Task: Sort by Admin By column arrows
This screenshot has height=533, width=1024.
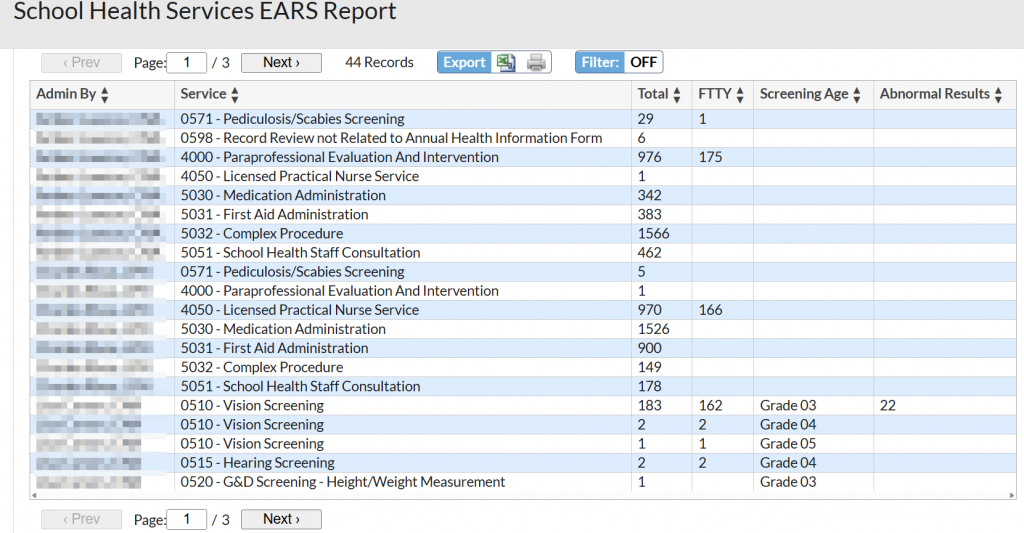Action: (x=105, y=95)
